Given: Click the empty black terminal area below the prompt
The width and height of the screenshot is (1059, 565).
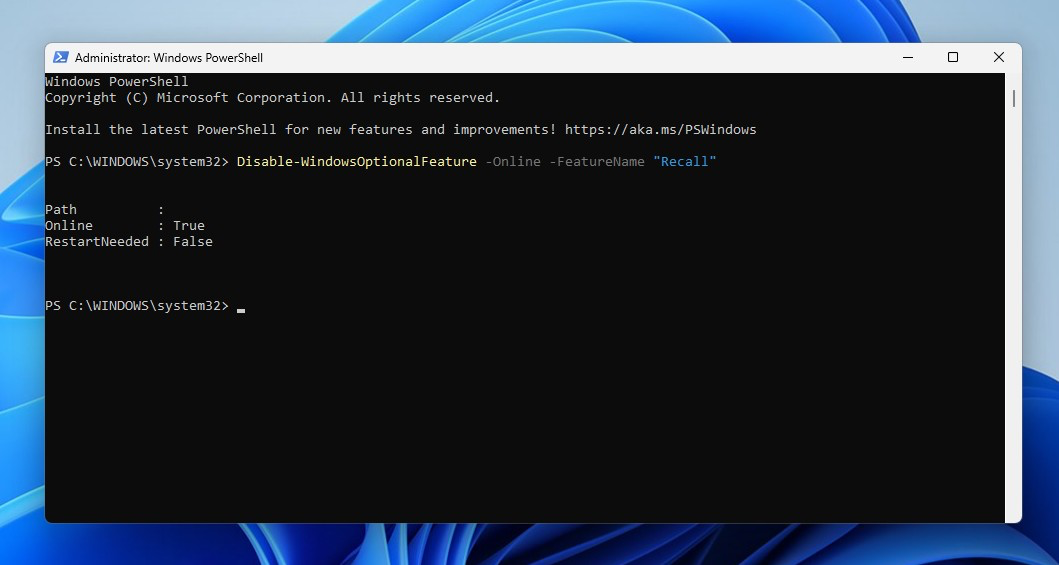Looking at the screenshot, I should point(520,420).
